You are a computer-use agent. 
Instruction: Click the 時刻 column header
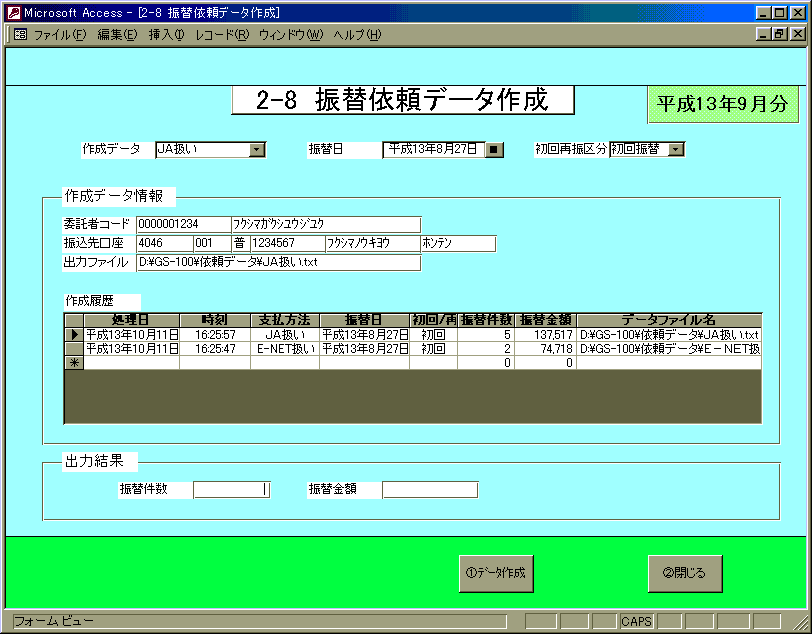[x=215, y=320]
